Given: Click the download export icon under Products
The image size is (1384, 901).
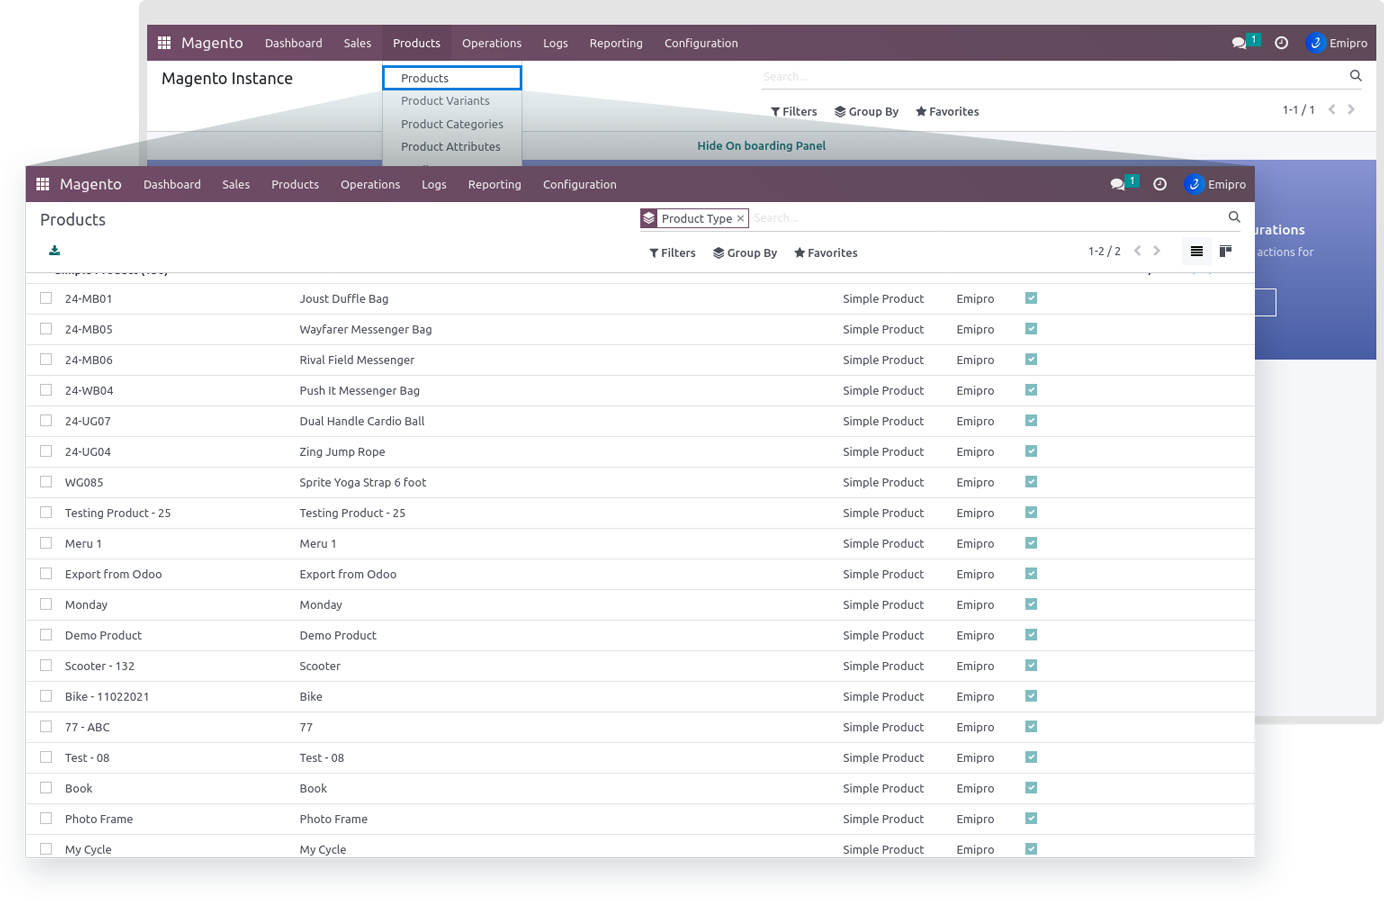Looking at the screenshot, I should (x=54, y=251).
